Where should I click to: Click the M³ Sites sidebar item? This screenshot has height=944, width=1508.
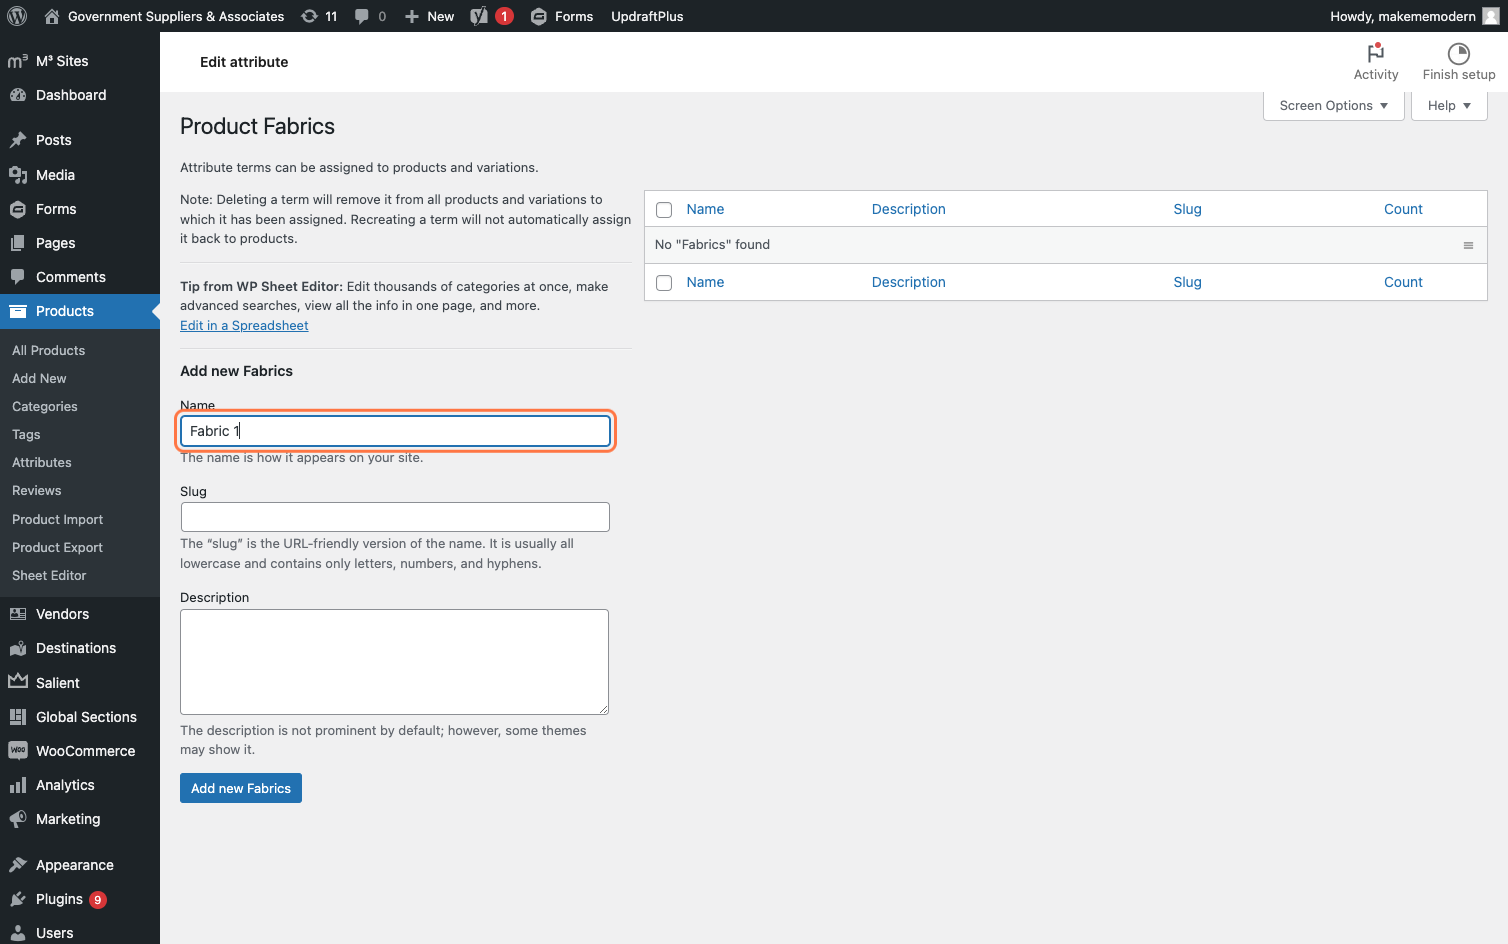(x=80, y=61)
